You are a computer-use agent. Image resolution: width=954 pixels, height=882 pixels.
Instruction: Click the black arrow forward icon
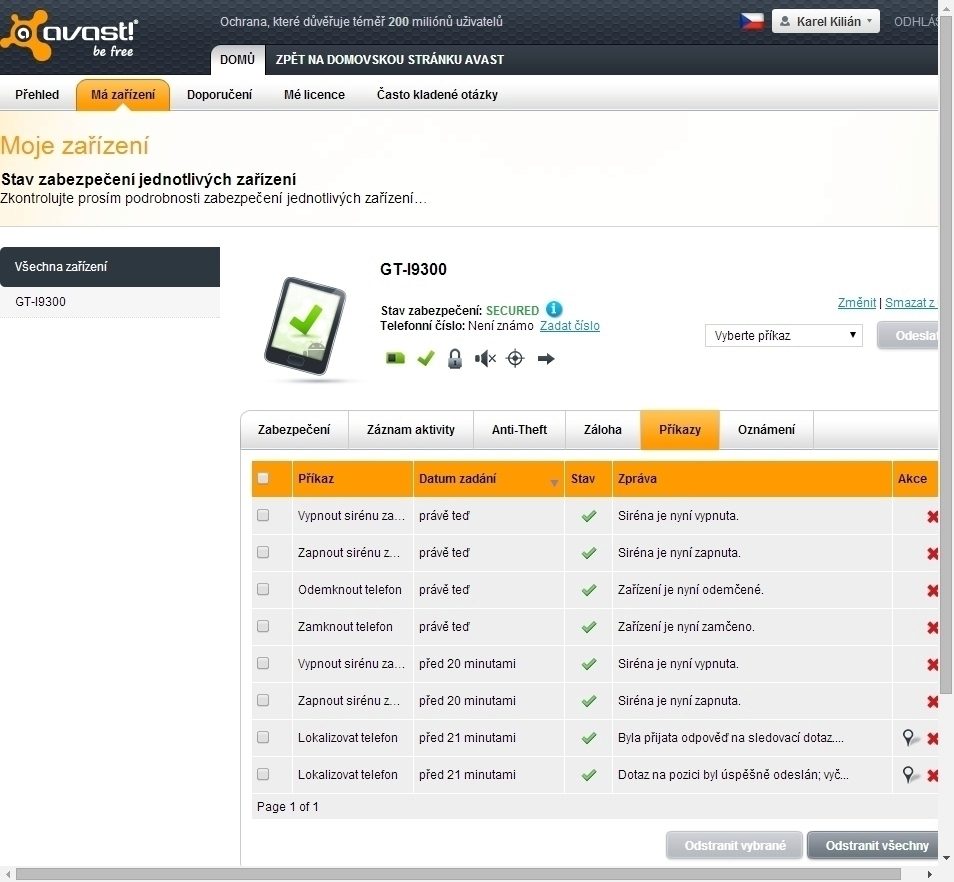(x=546, y=358)
